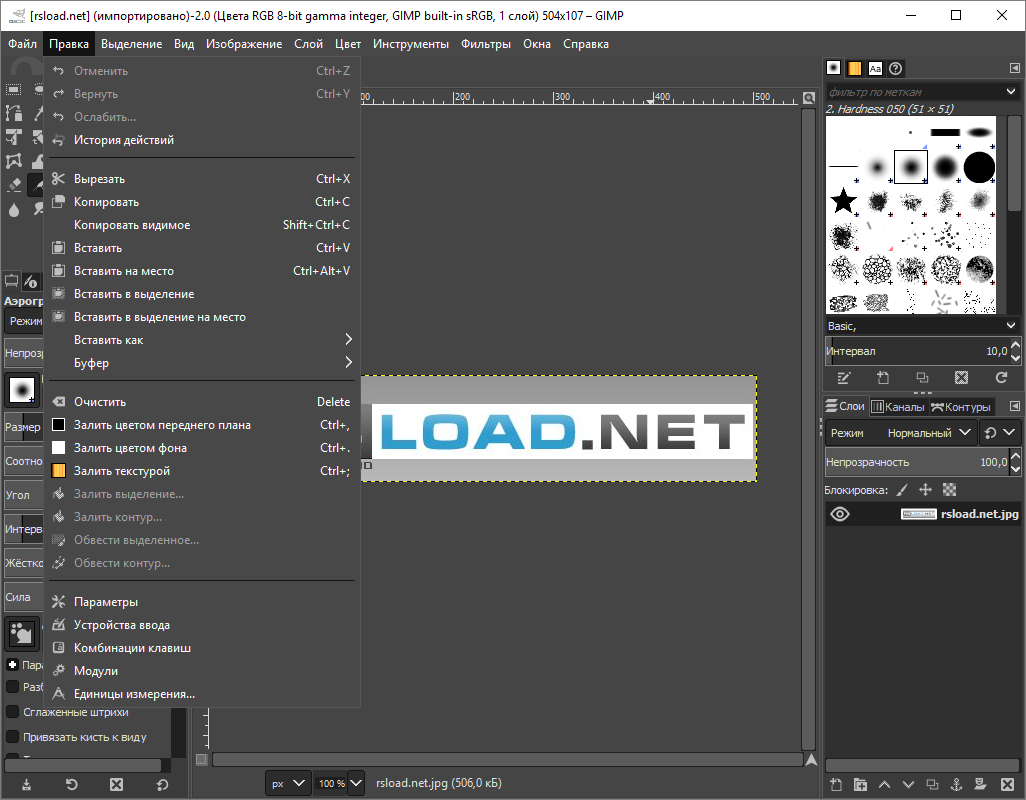This screenshot has height=800, width=1026.
Task: Select the Blur/Sharpen drop tool
Action: pos(14,209)
